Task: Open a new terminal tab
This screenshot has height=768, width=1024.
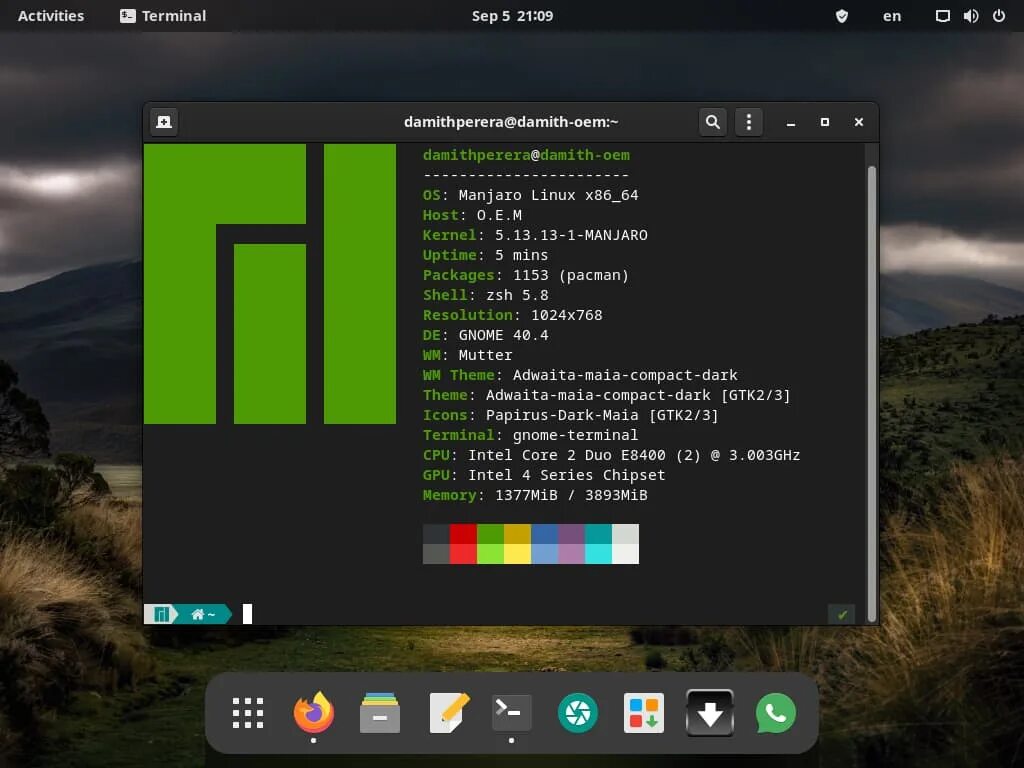Action: [x=164, y=122]
